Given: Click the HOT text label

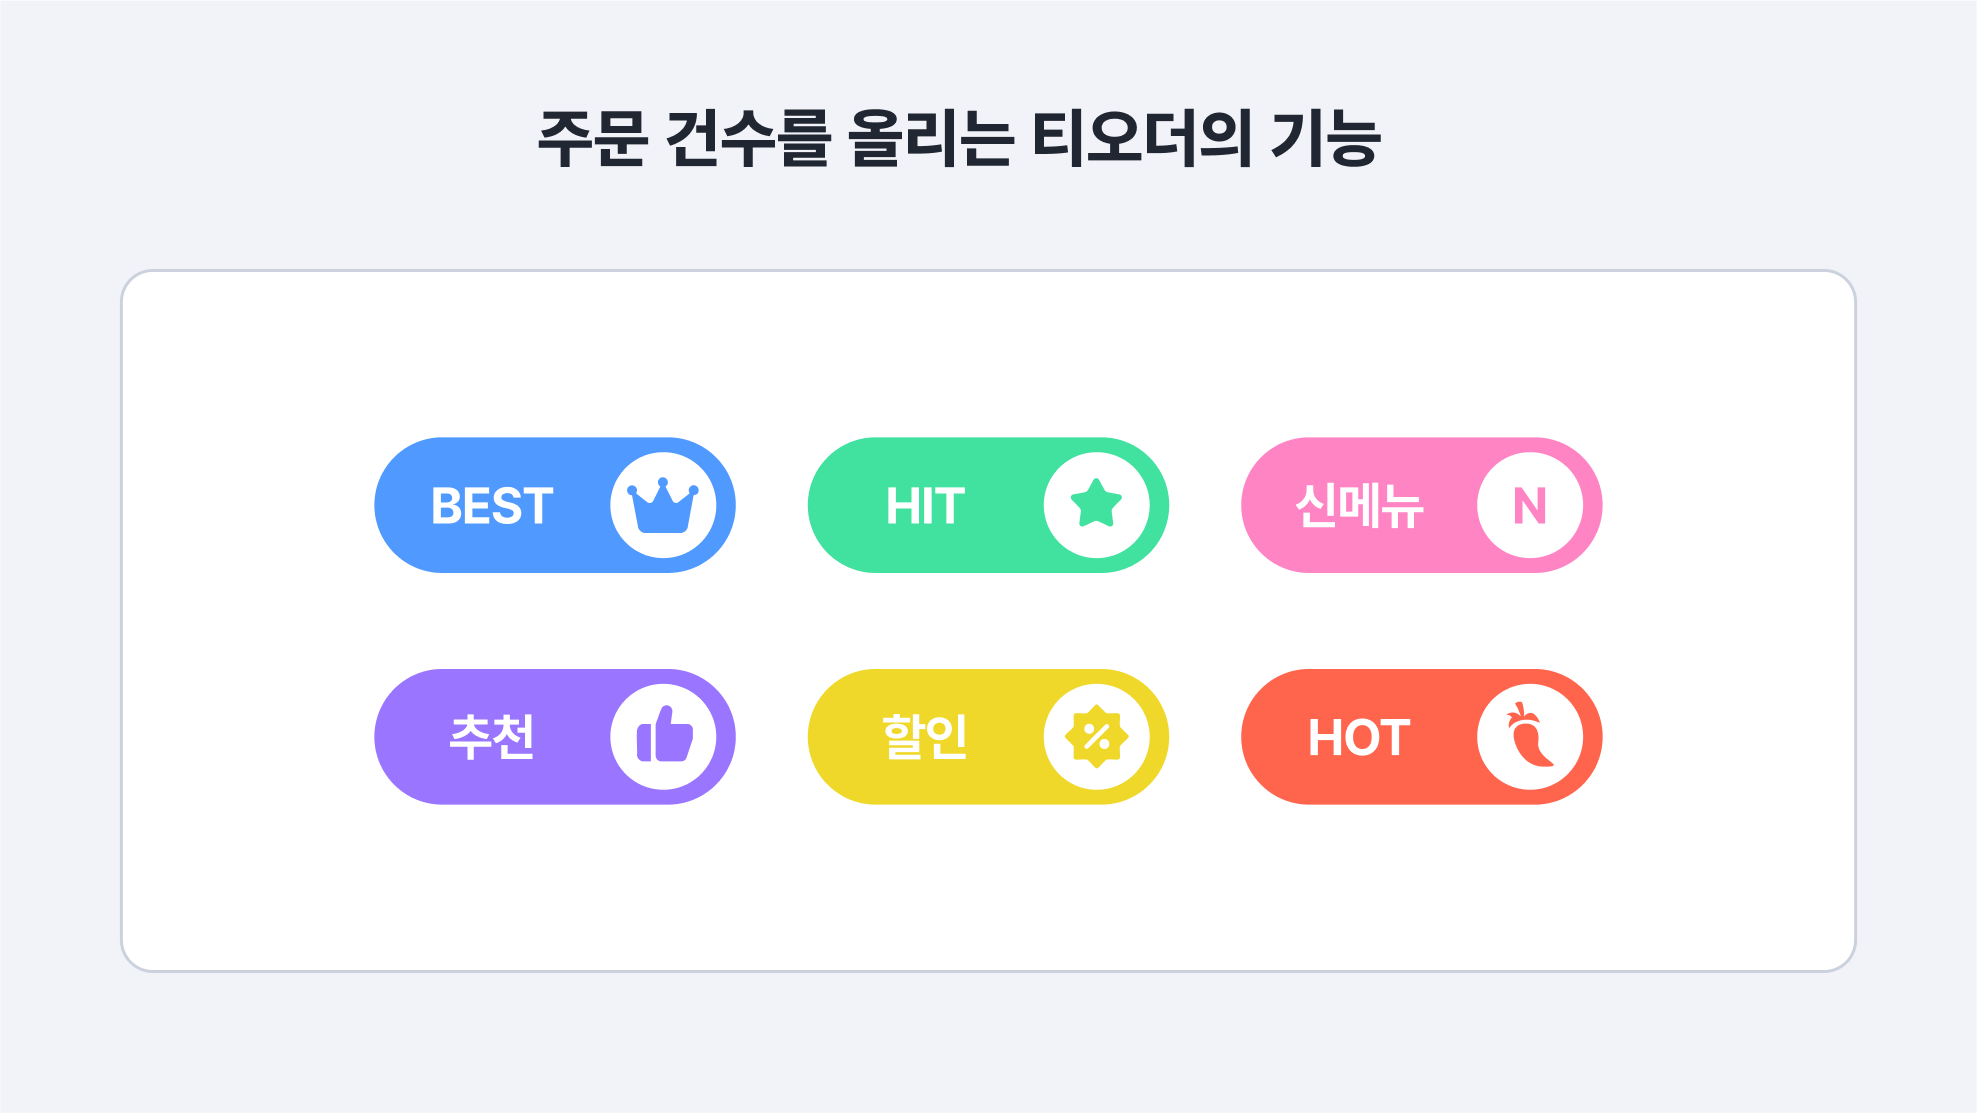Looking at the screenshot, I should tap(1359, 738).
